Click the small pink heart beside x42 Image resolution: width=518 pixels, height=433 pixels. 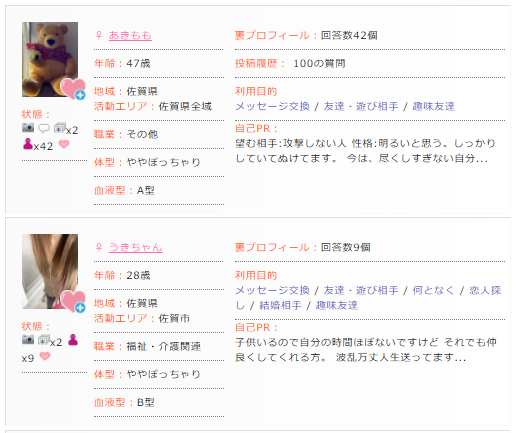coord(64,144)
